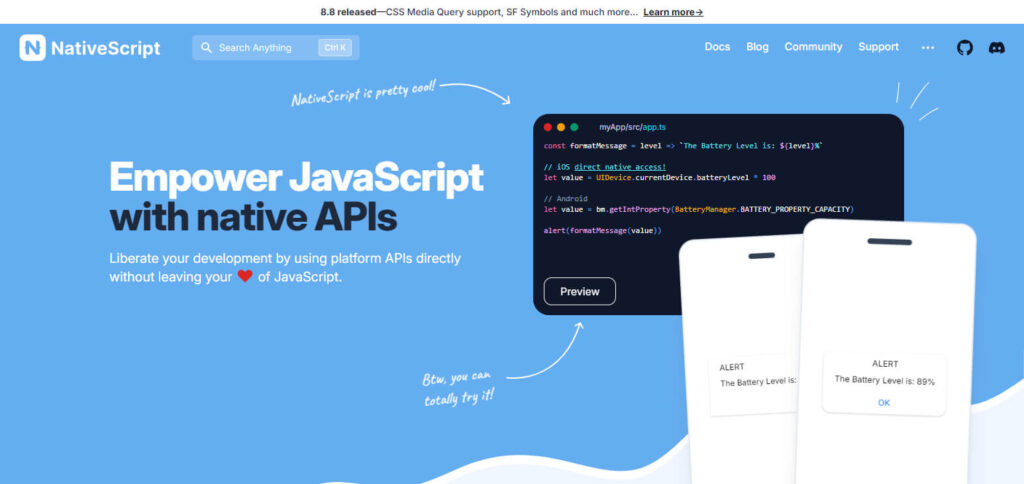This screenshot has width=1024, height=484.
Task: Click the '// Android' code comment
Action: tap(566, 199)
